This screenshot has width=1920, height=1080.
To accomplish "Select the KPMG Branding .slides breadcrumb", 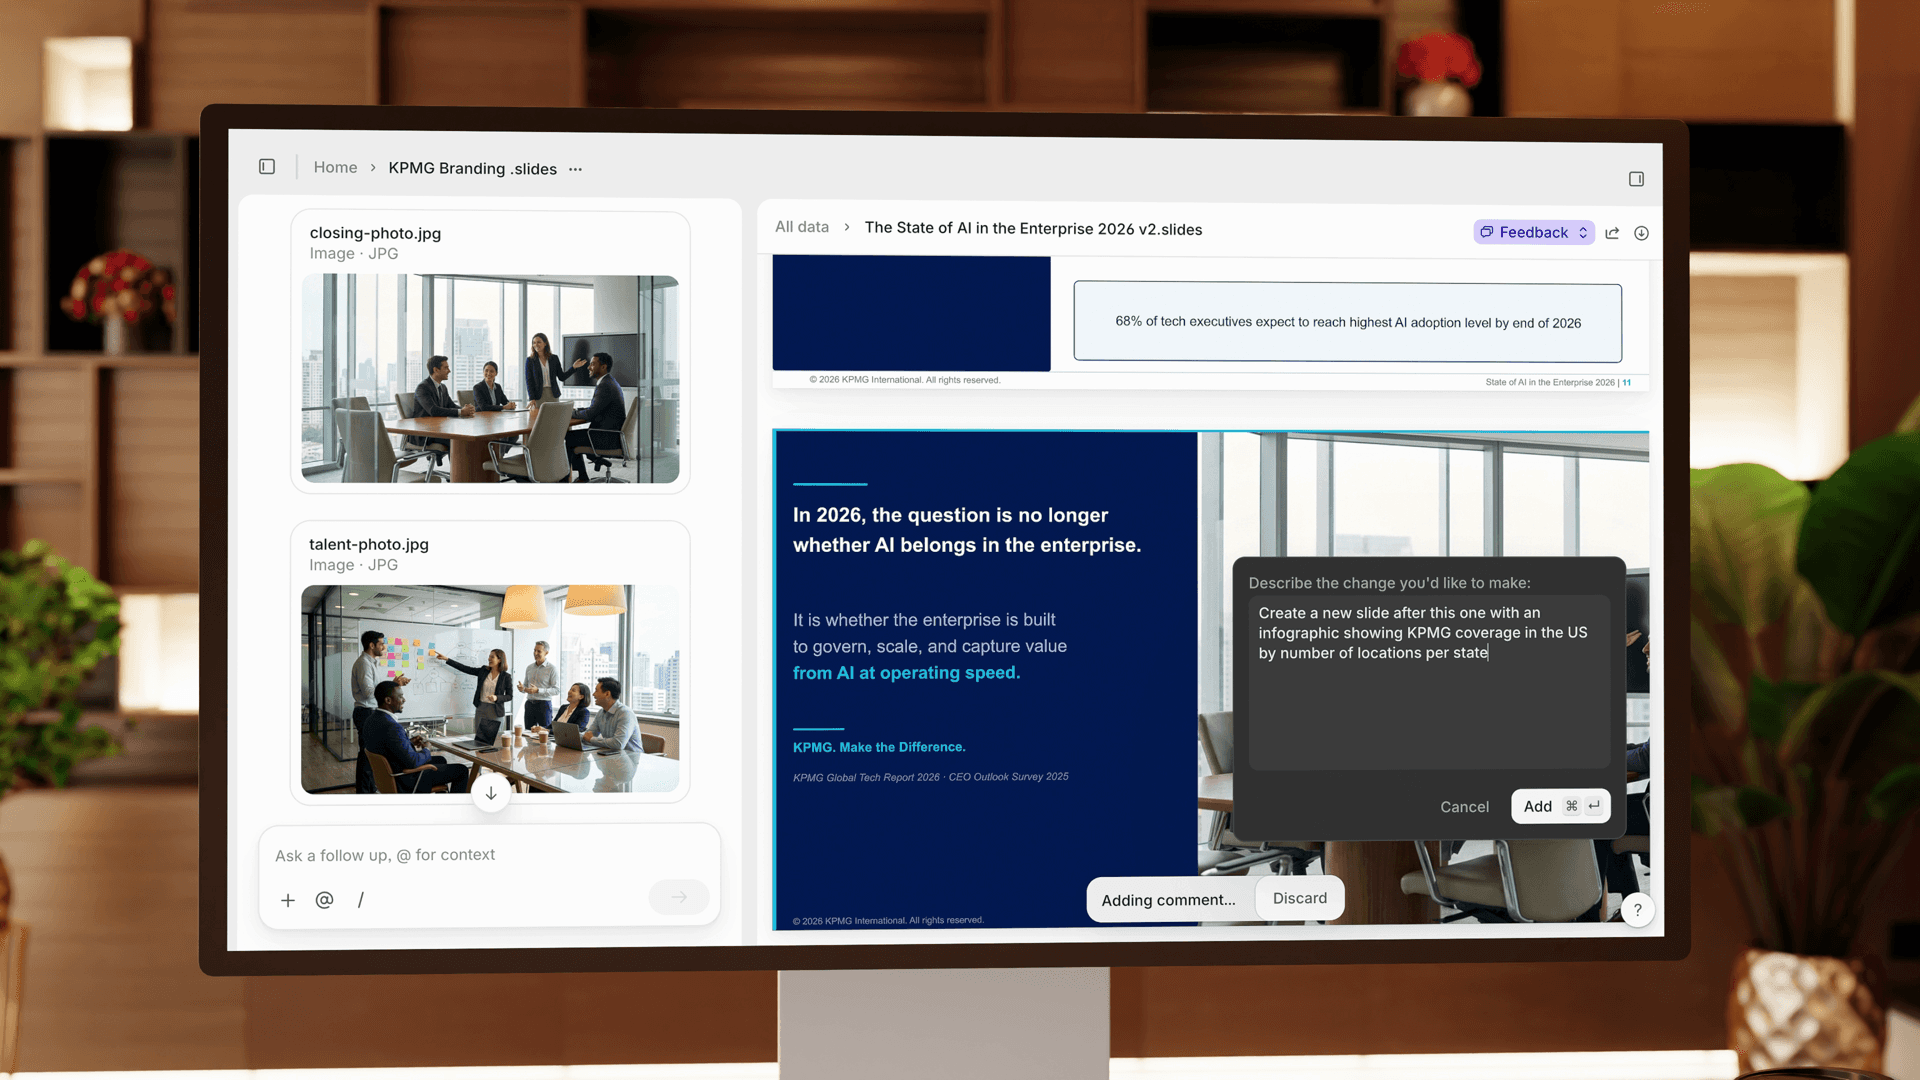I will tap(472, 168).
